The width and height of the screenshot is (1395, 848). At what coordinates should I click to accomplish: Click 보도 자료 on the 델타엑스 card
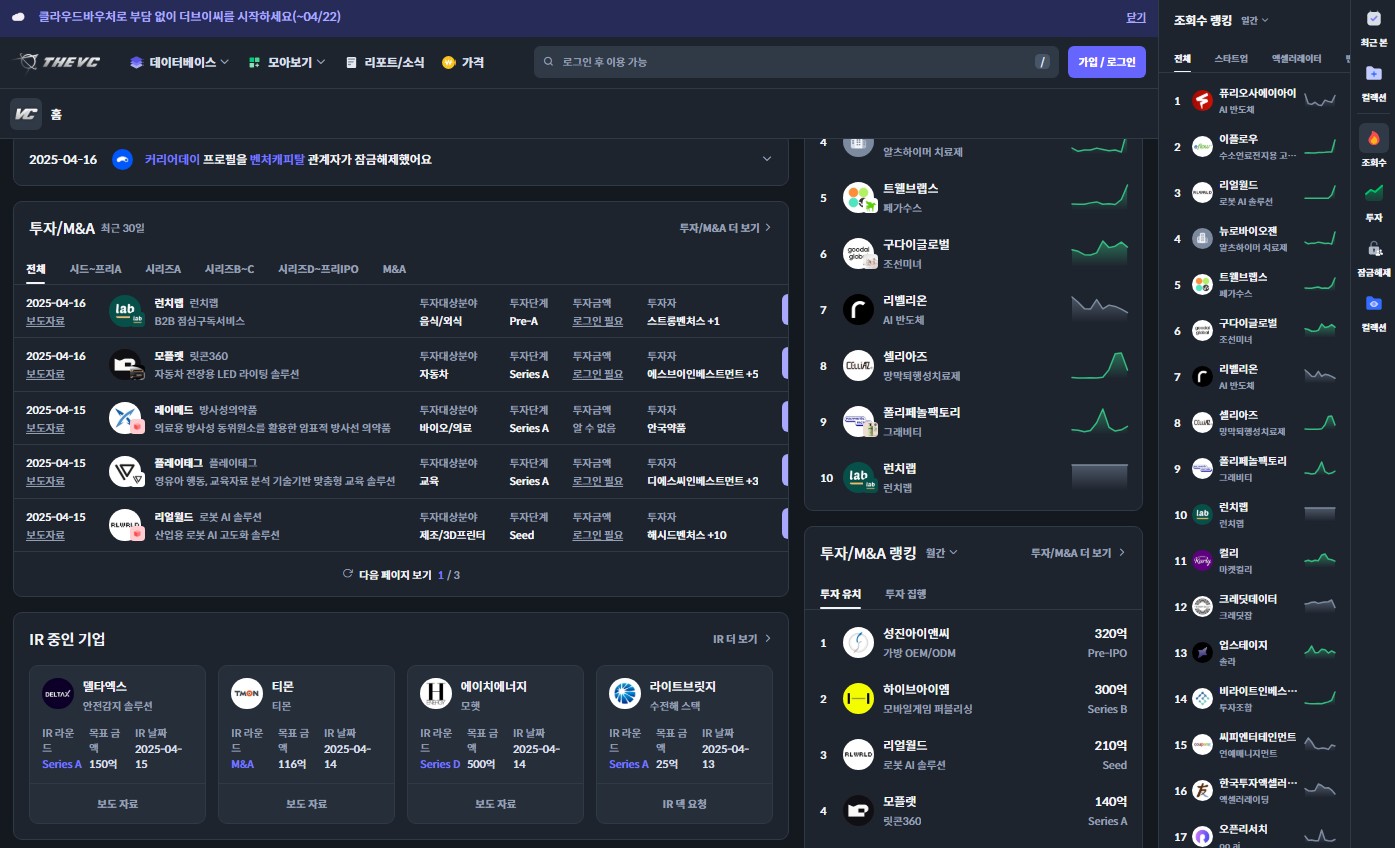click(x=117, y=804)
